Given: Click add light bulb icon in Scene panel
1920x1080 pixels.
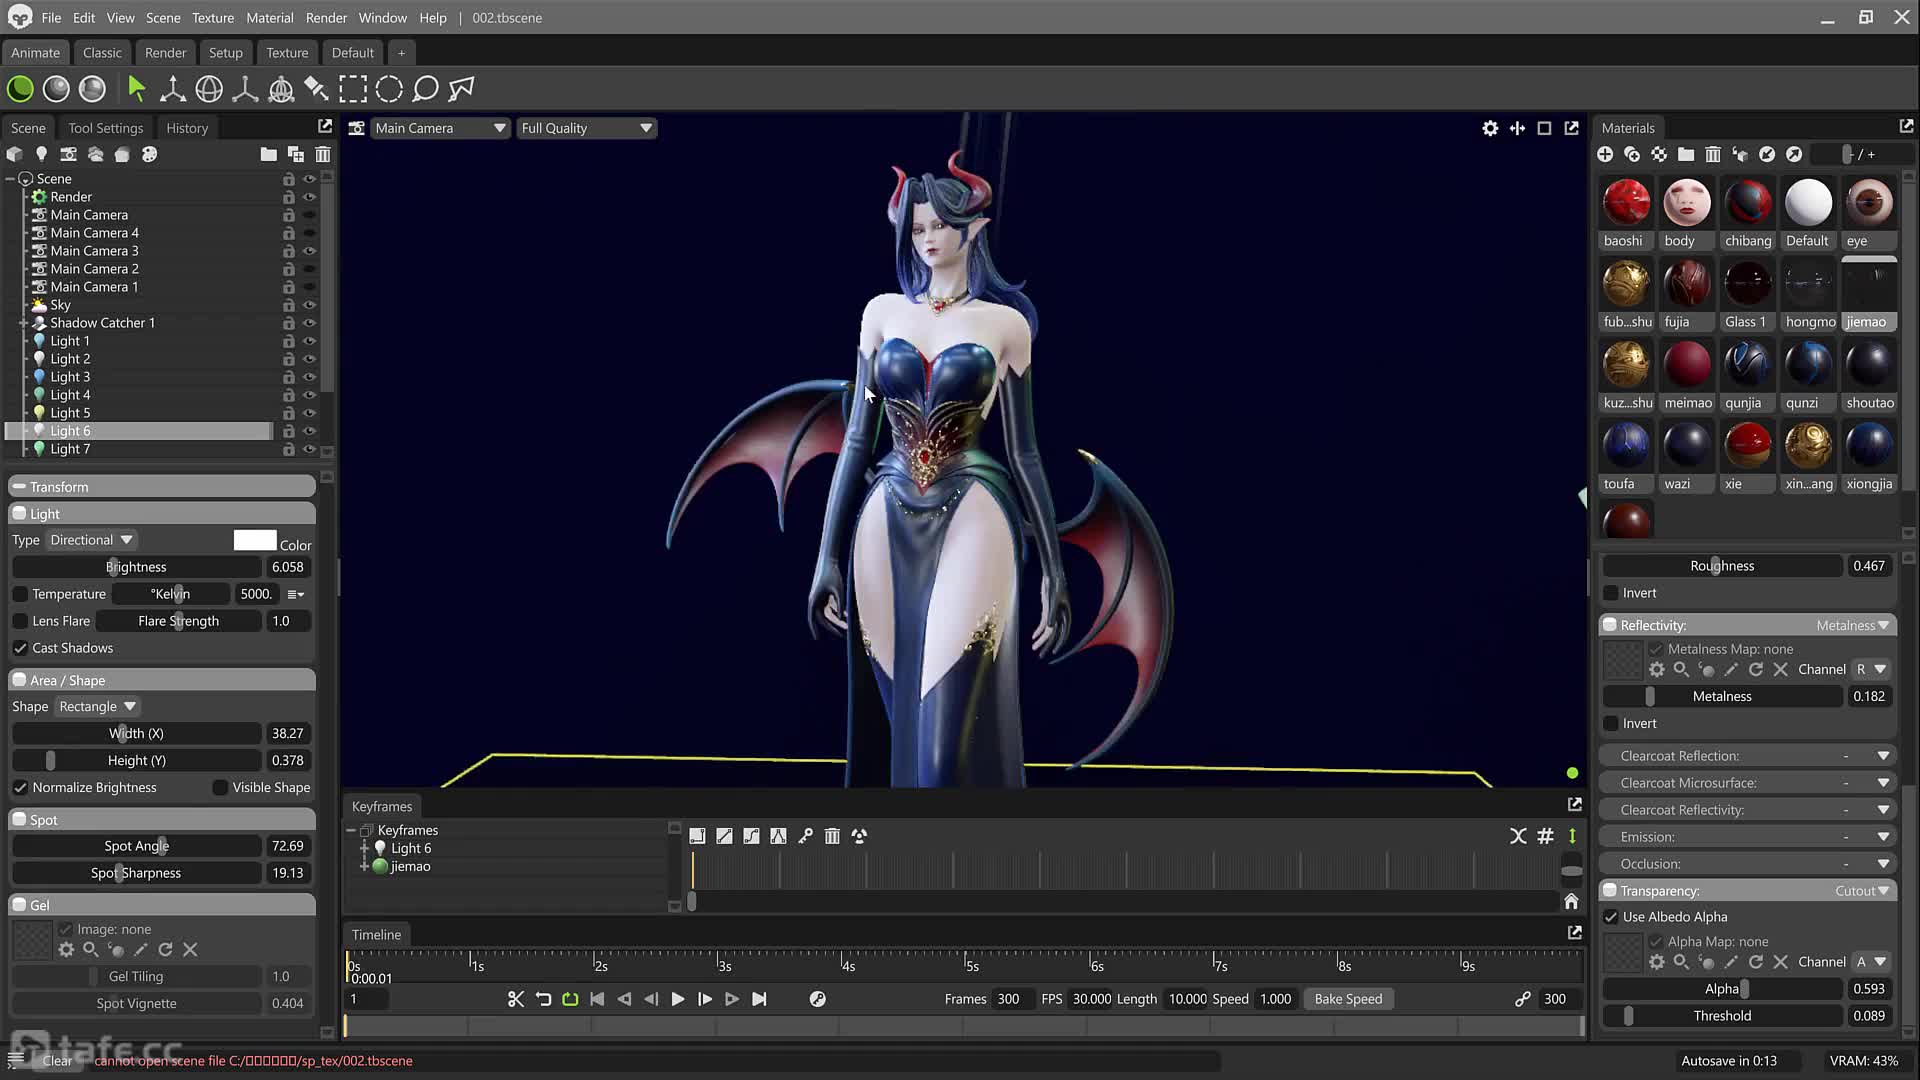Looking at the screenshot, I should (x=41, y=154).
